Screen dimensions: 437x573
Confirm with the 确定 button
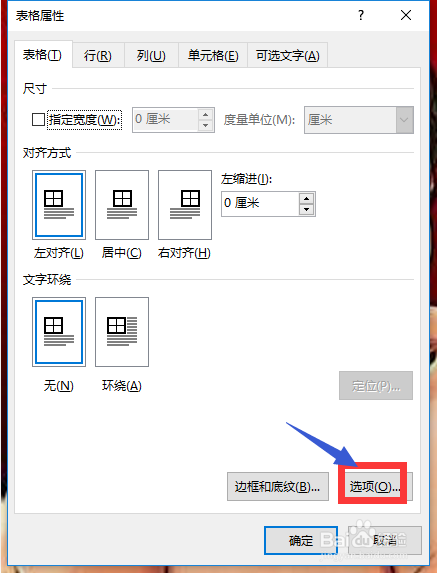point(301,540)
